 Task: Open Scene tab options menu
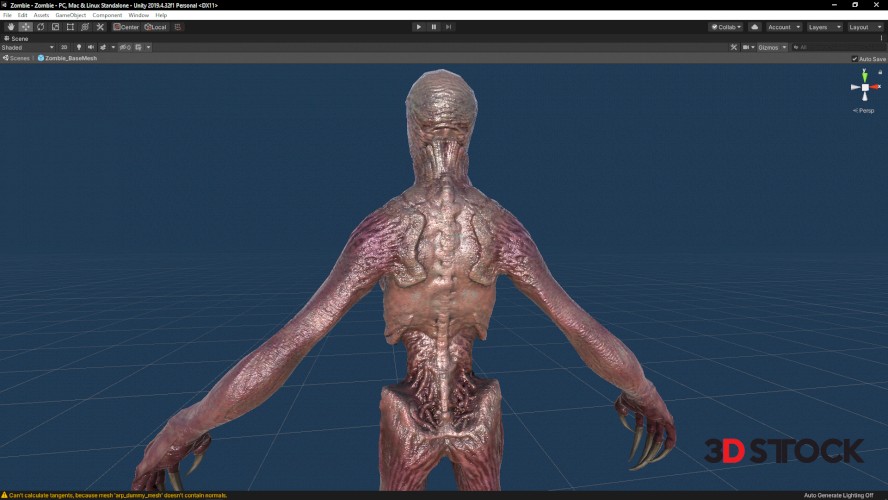tap(881, 39)
